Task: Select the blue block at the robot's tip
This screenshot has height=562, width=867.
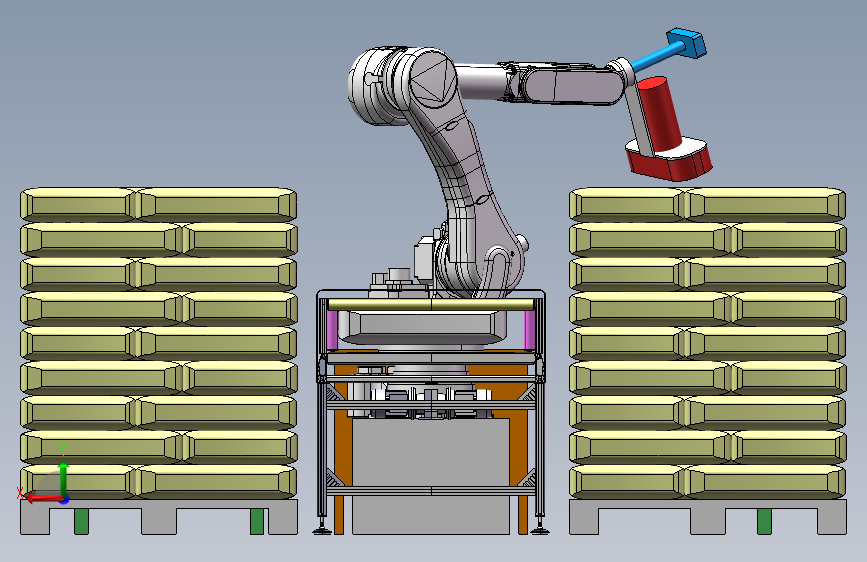Action: pos(686,42)
